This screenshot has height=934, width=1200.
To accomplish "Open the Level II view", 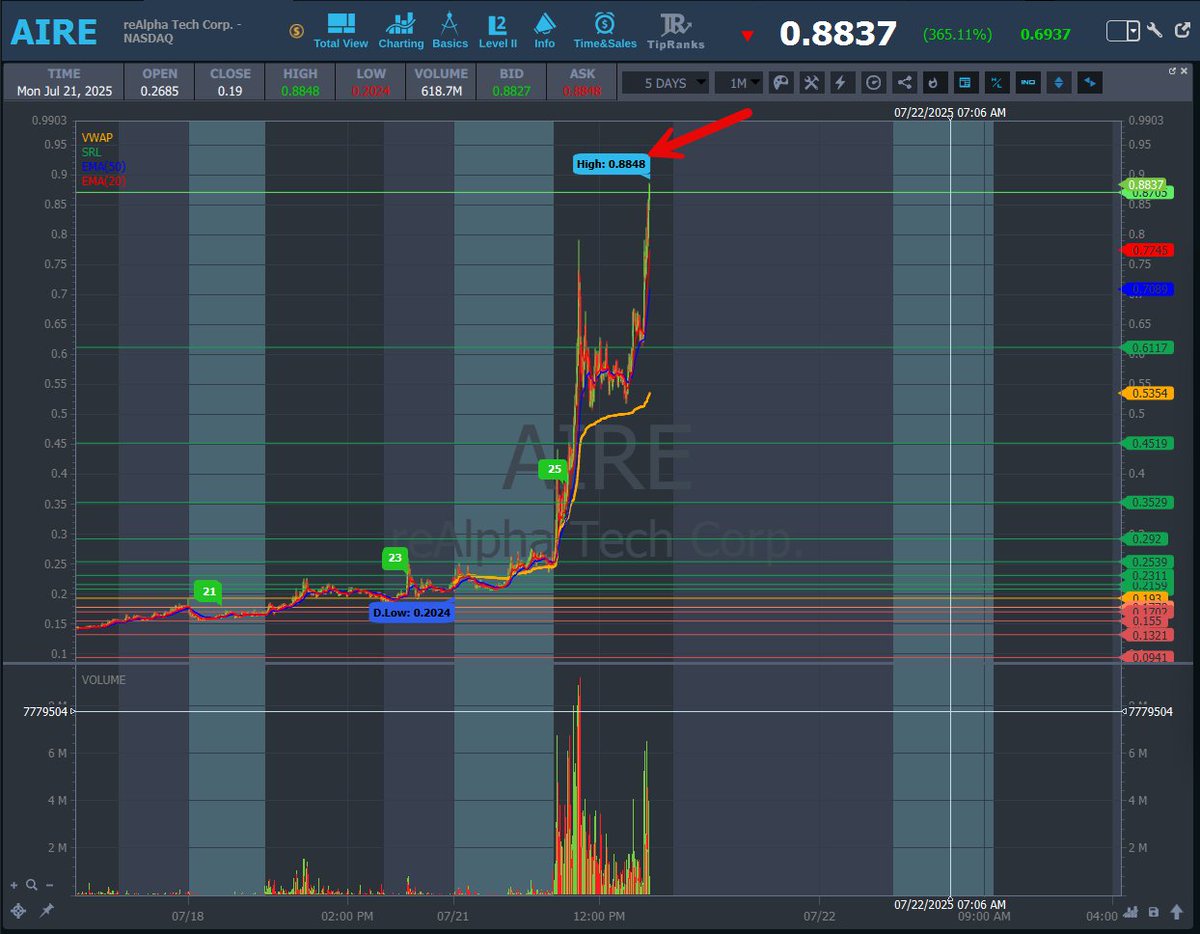I will 498,30.
